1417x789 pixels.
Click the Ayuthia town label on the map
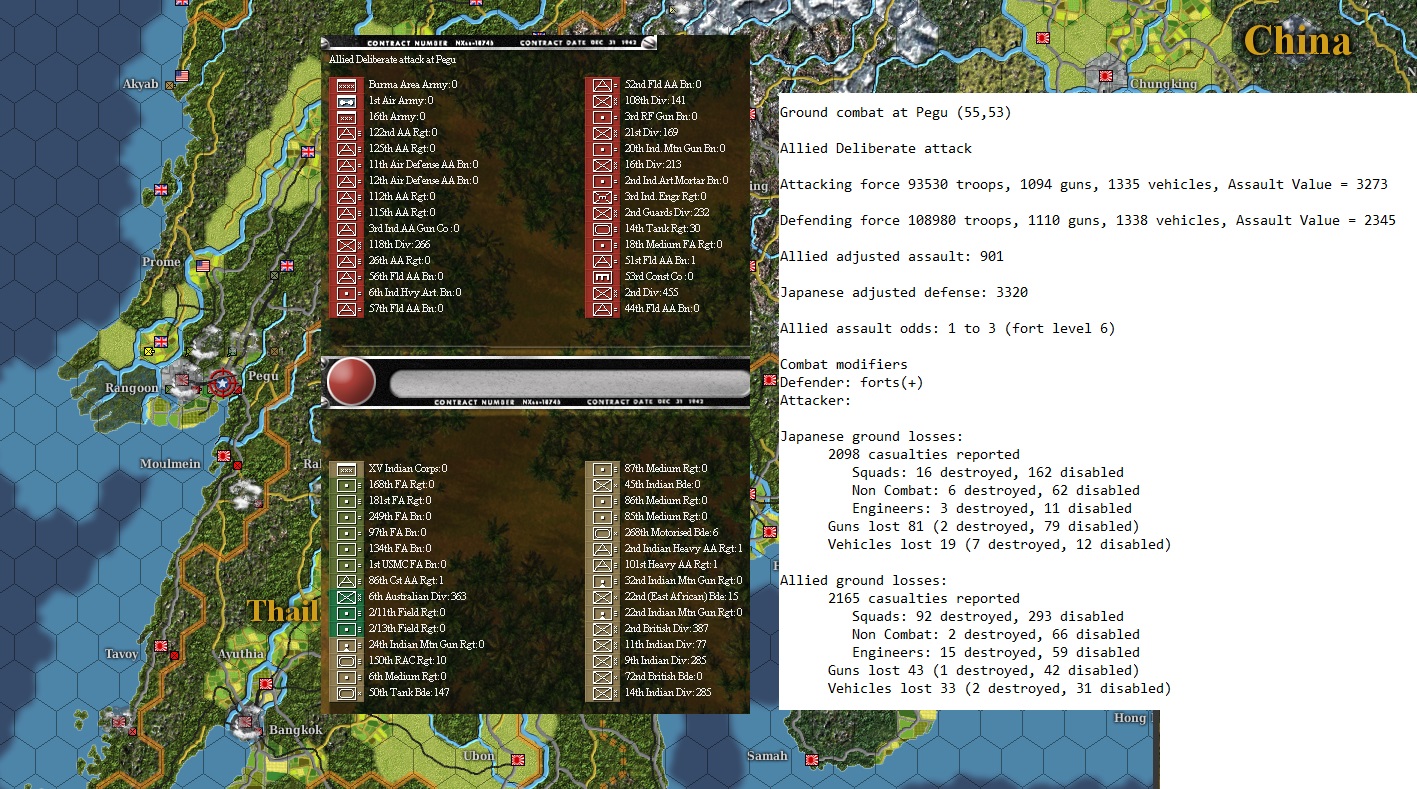[240, 655]
